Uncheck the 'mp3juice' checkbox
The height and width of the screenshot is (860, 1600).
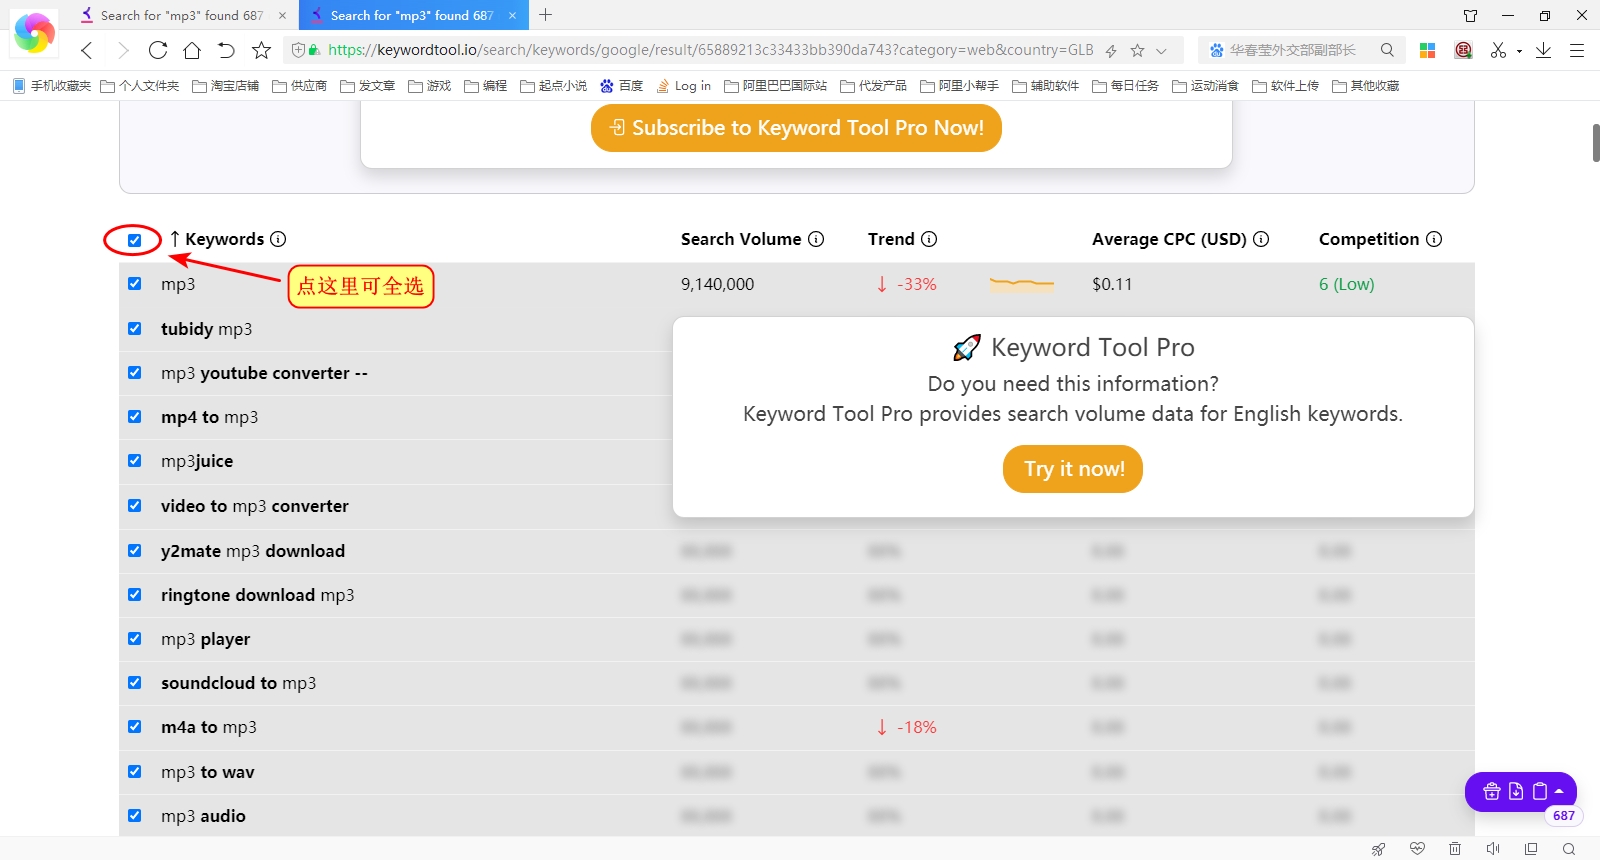coord(135,460)
